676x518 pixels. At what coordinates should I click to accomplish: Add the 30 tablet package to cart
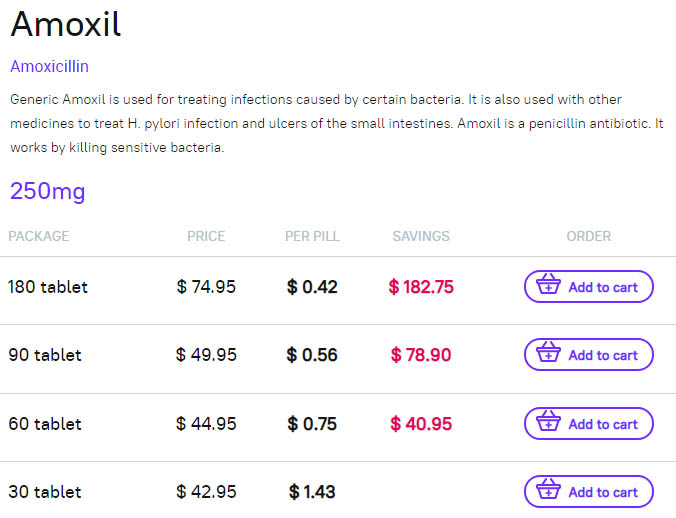coord(588,492)
